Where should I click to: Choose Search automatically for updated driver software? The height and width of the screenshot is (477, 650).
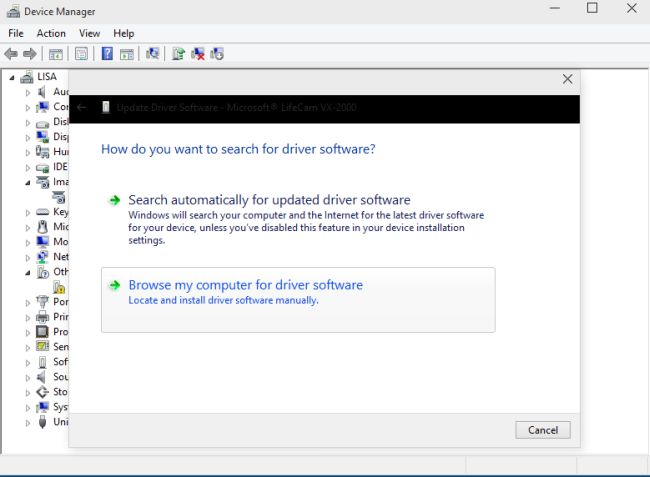click(298, 219)
